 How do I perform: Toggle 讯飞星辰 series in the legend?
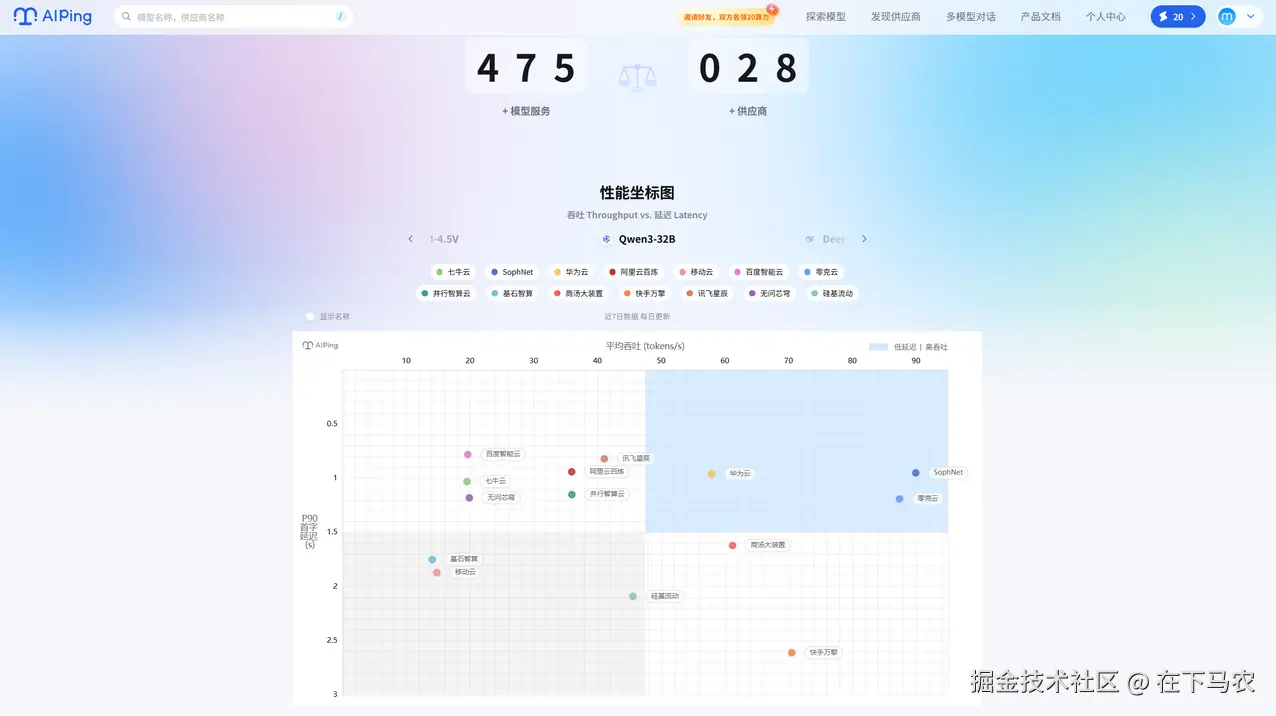[708, 294]
